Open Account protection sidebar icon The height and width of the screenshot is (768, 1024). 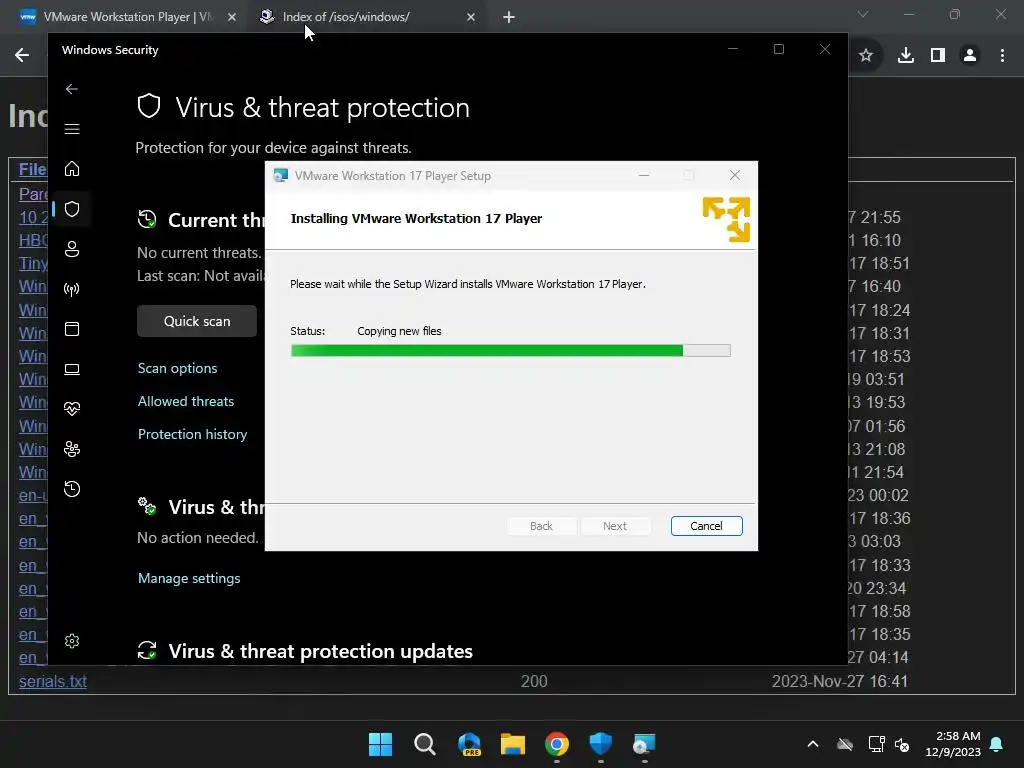coord(72,249)
